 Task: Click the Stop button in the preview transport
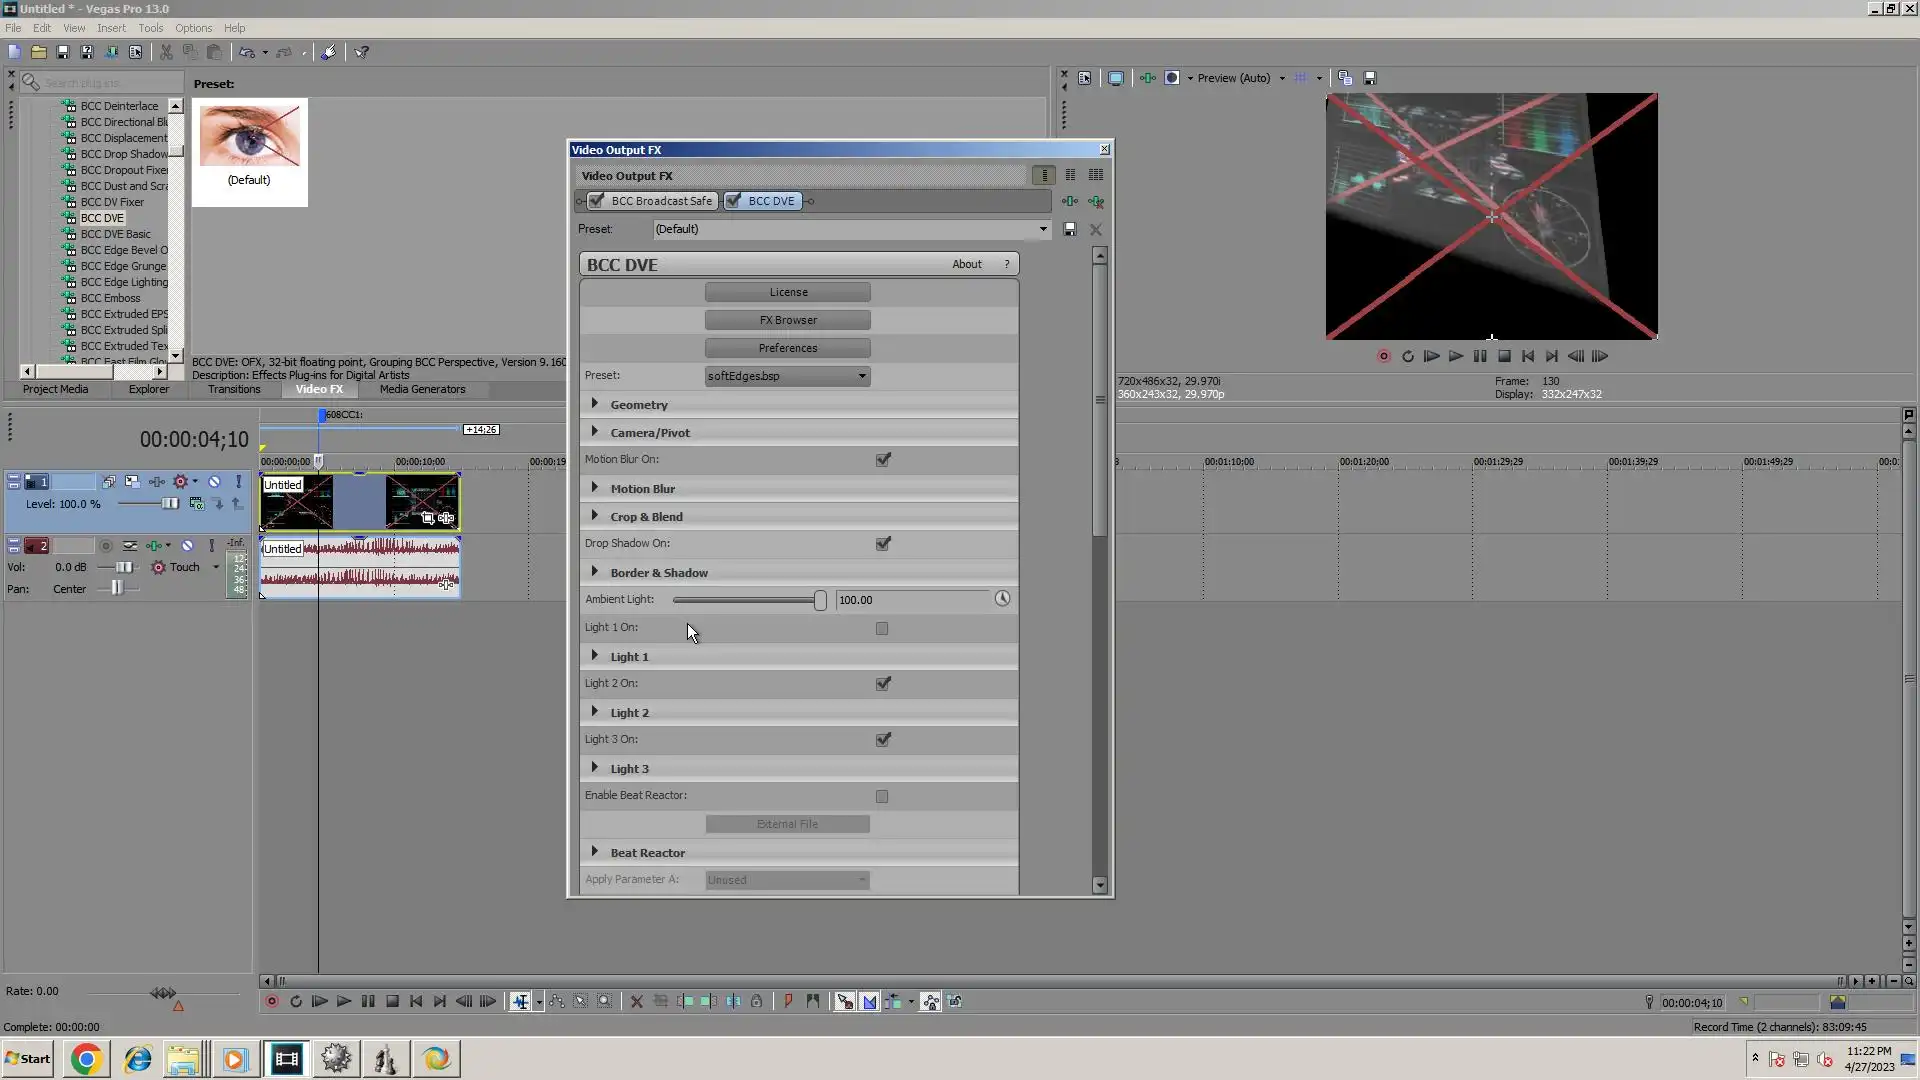(1504, 356)
